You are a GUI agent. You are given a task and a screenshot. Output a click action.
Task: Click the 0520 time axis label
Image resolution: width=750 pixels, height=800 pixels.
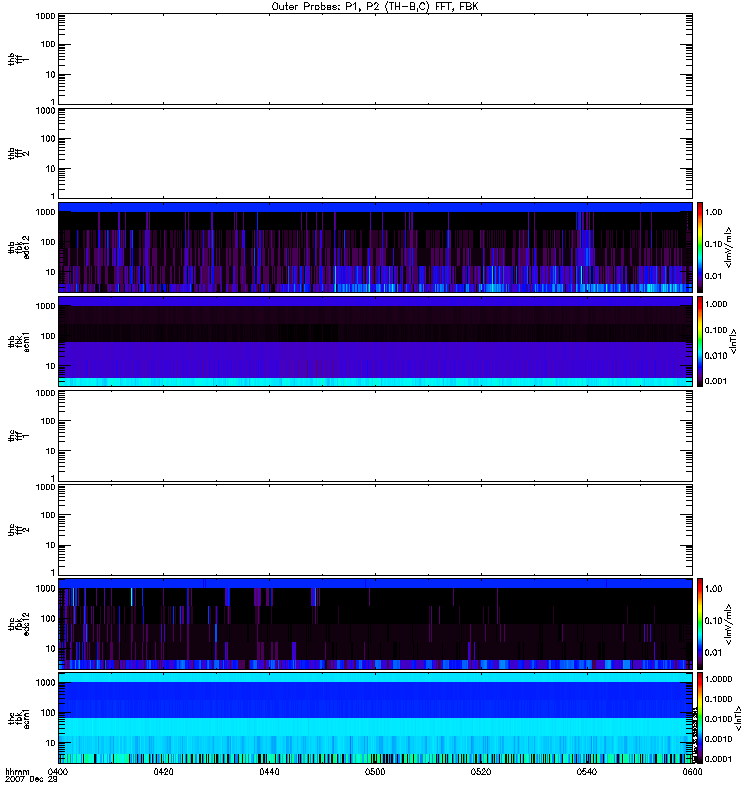(x=481, y=771)
